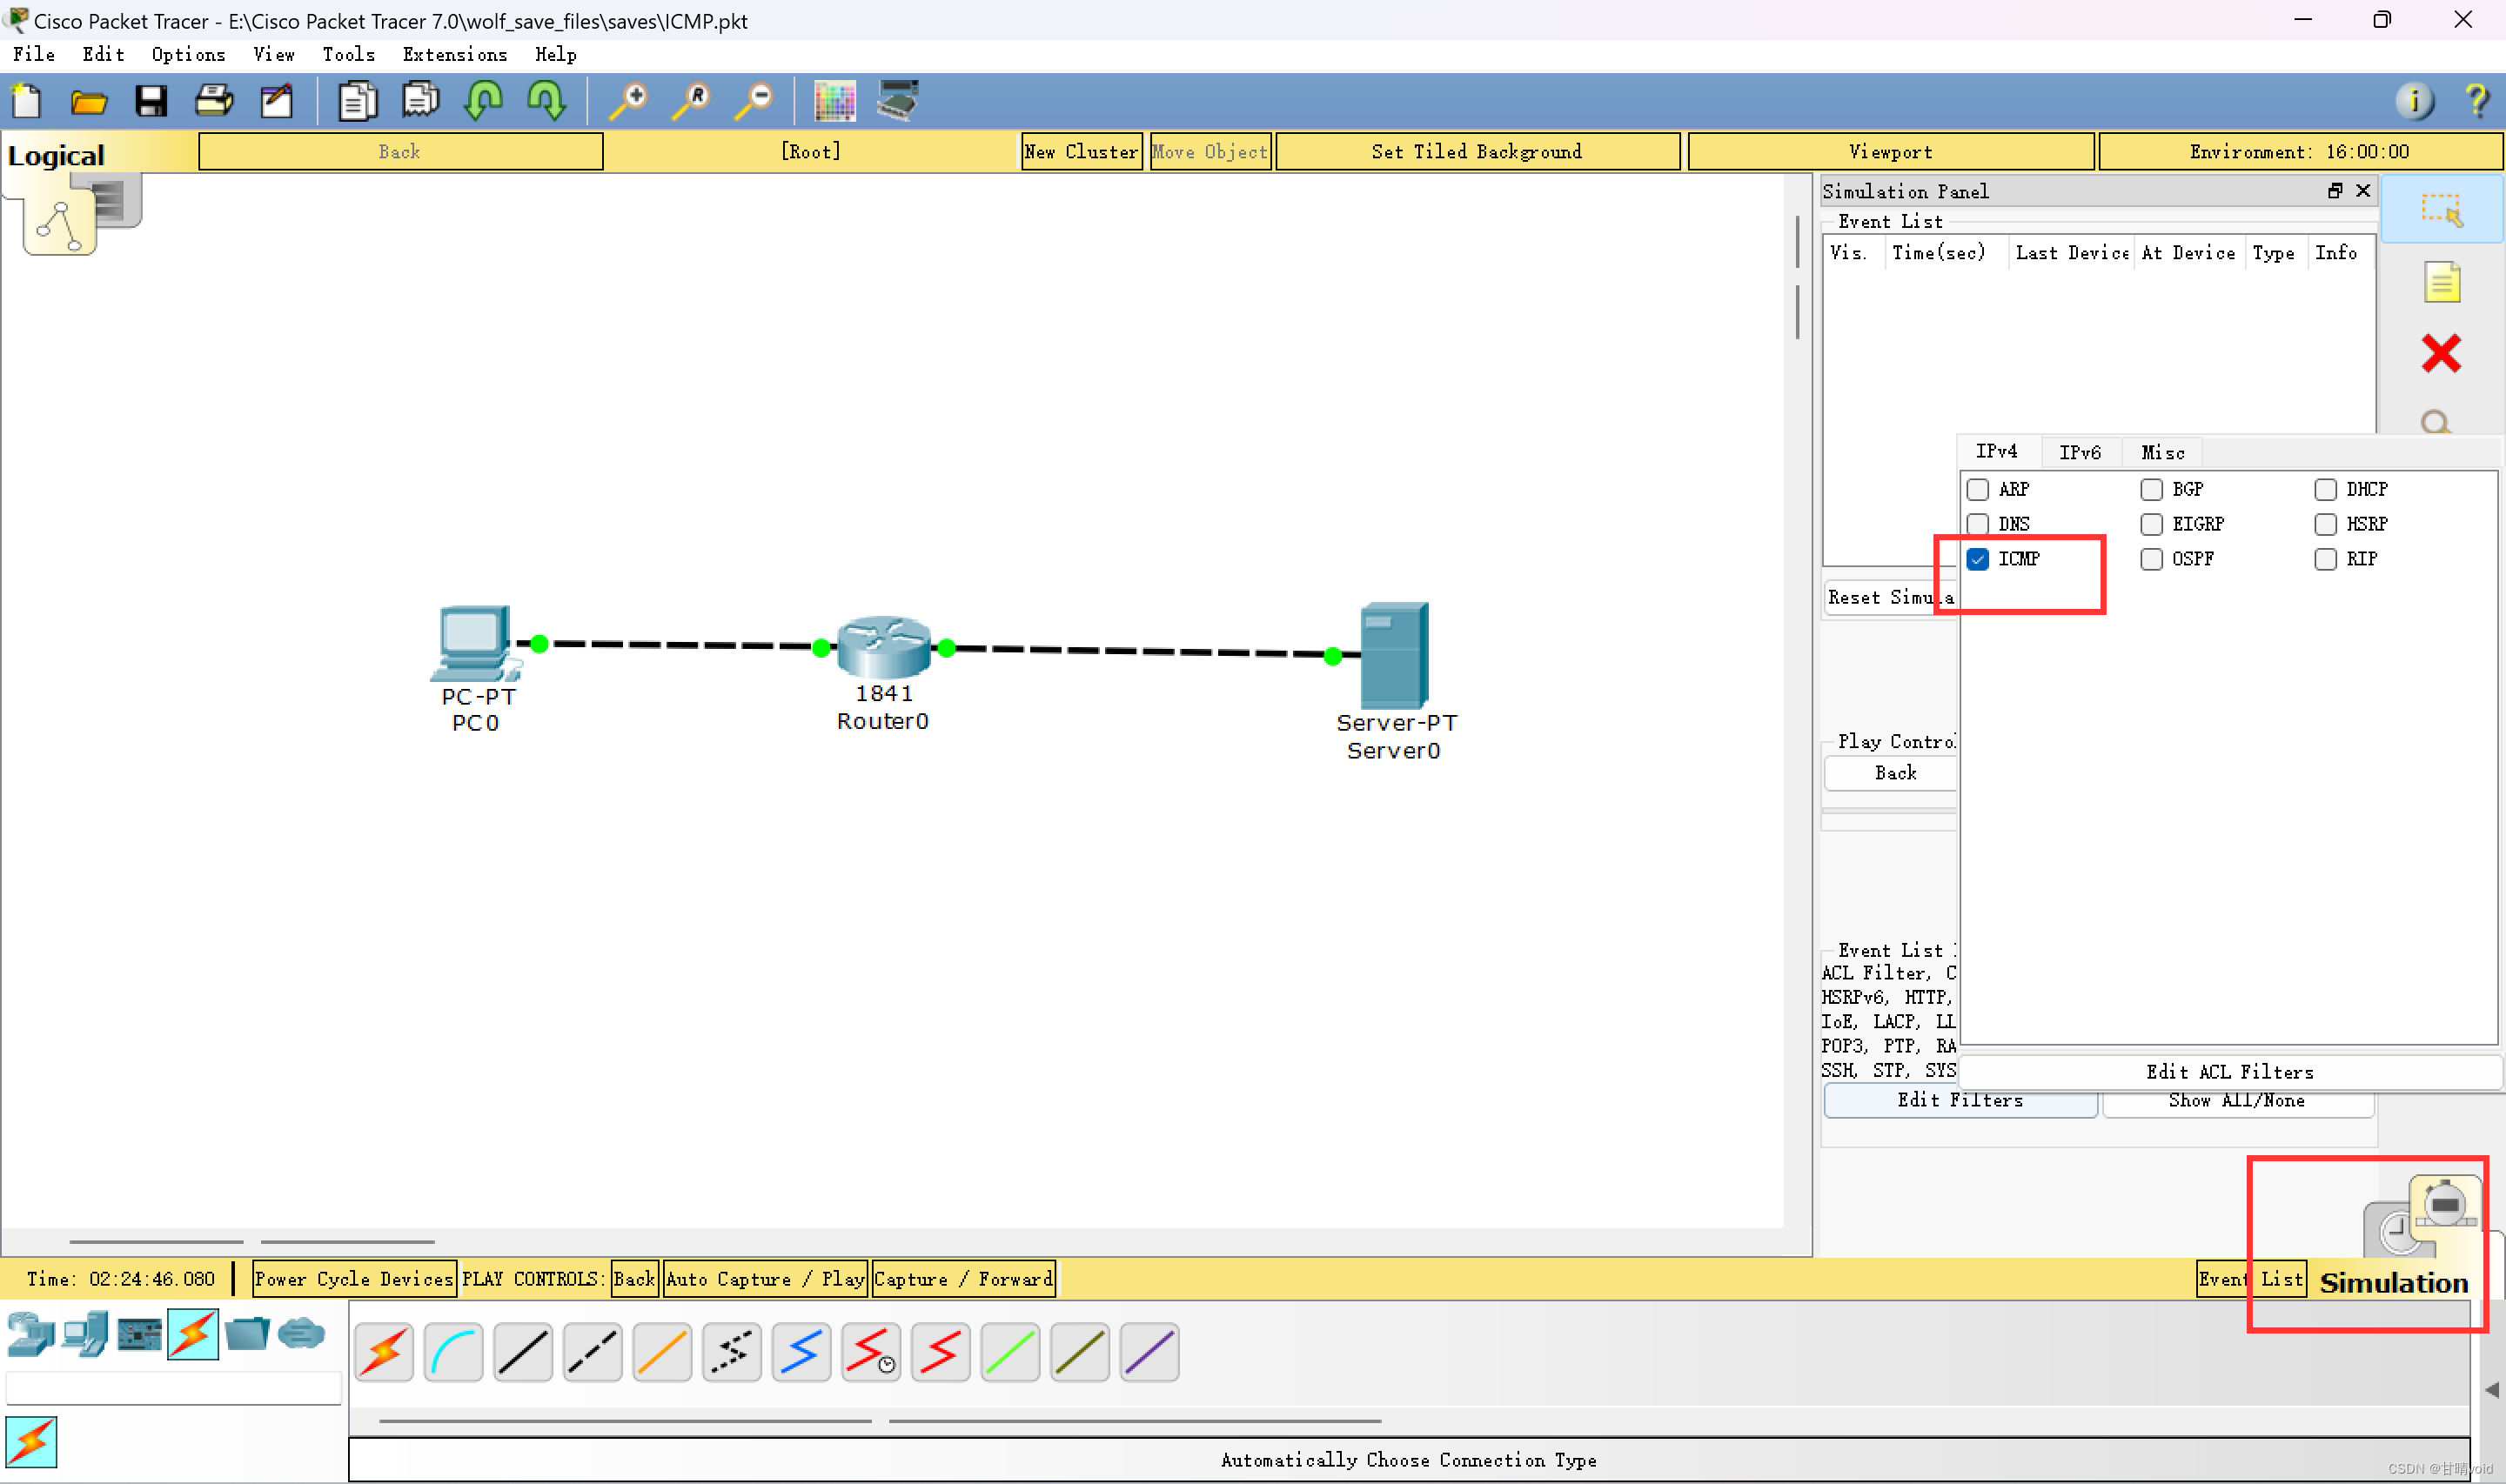This screenshot has height=1484, width=2506.
Task: Select the Multiuser Connection cloud icon
Action: click(301, 1334)
